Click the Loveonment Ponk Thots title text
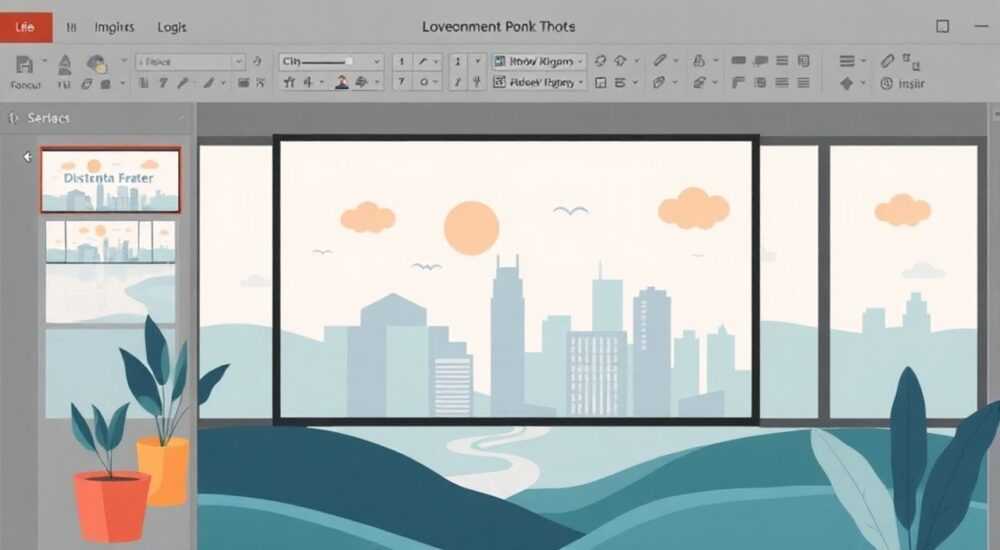The image size is (1000, 550). click(x=499, y=27)
